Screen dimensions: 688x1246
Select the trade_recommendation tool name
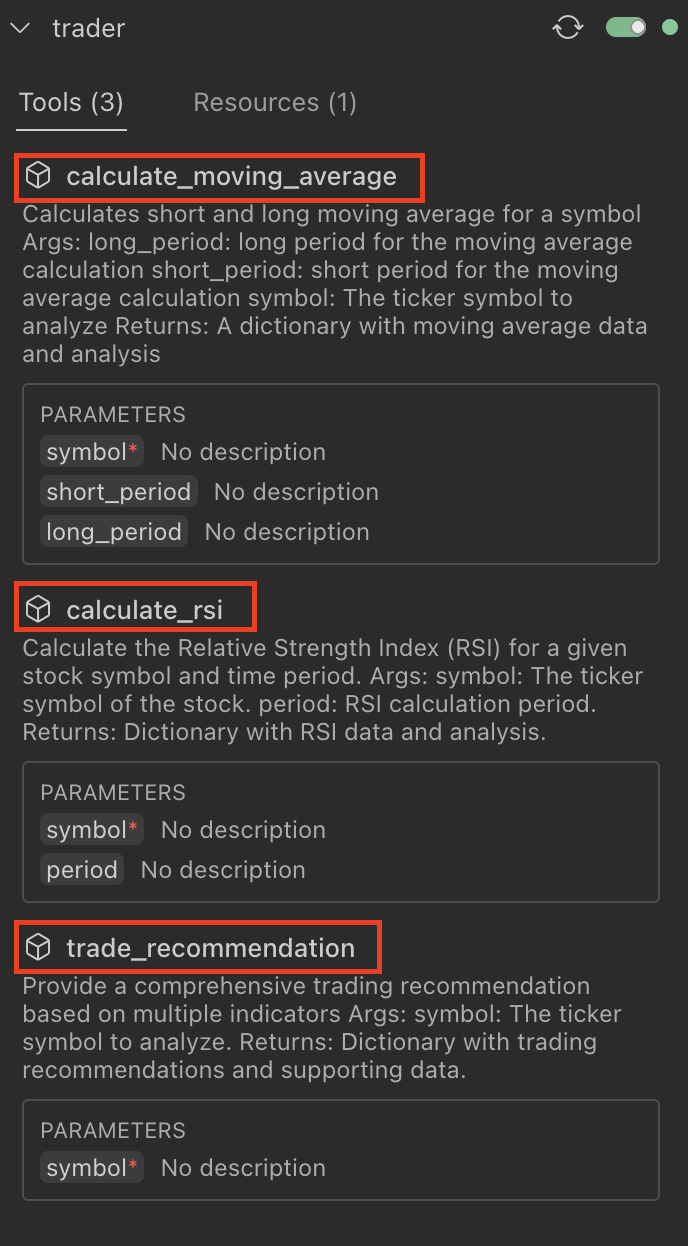tap(210, 948)
